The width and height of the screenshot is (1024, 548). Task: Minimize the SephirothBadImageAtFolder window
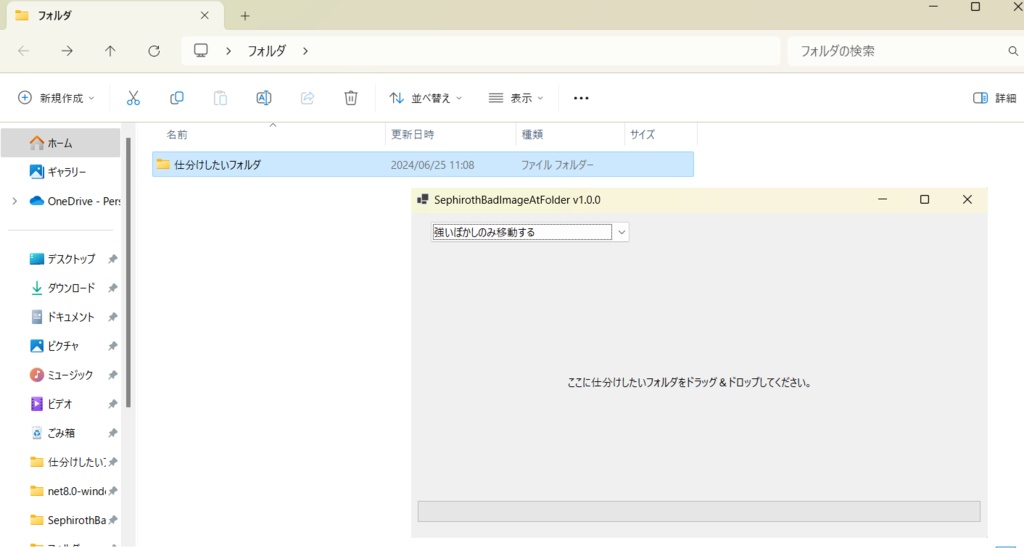tap(882, 199)
